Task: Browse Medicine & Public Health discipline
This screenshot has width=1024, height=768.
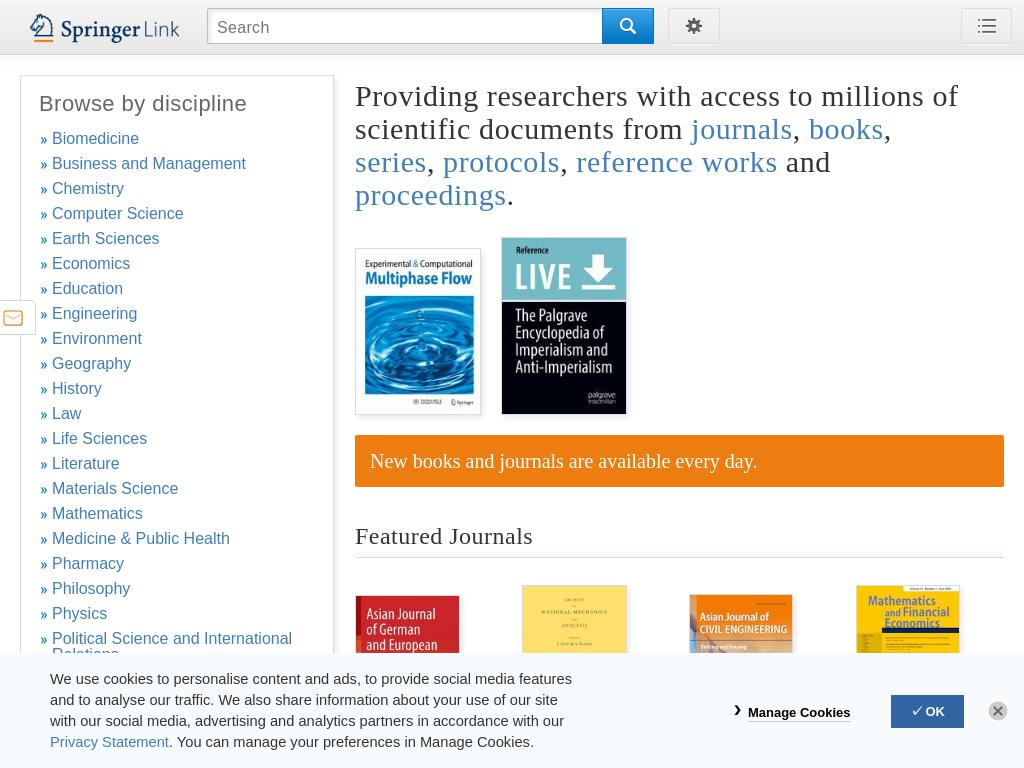Action: coord(140,538)
